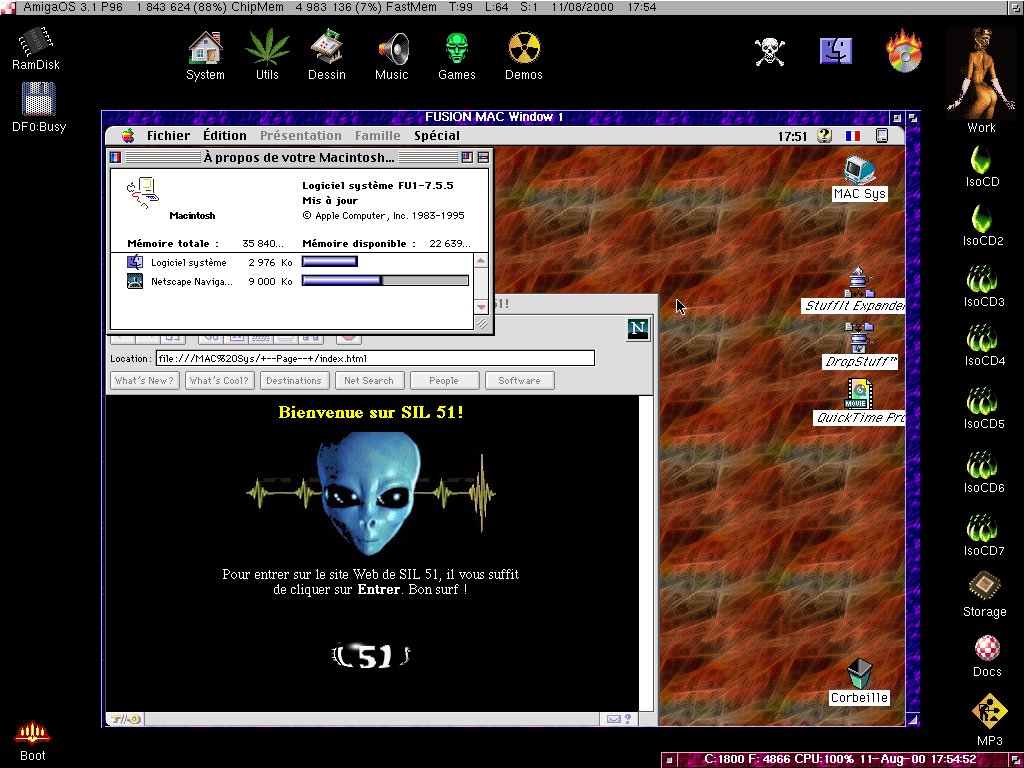
Task: Open the Apple menu icon
Action: pyautogui.click(x=127, y=135)
